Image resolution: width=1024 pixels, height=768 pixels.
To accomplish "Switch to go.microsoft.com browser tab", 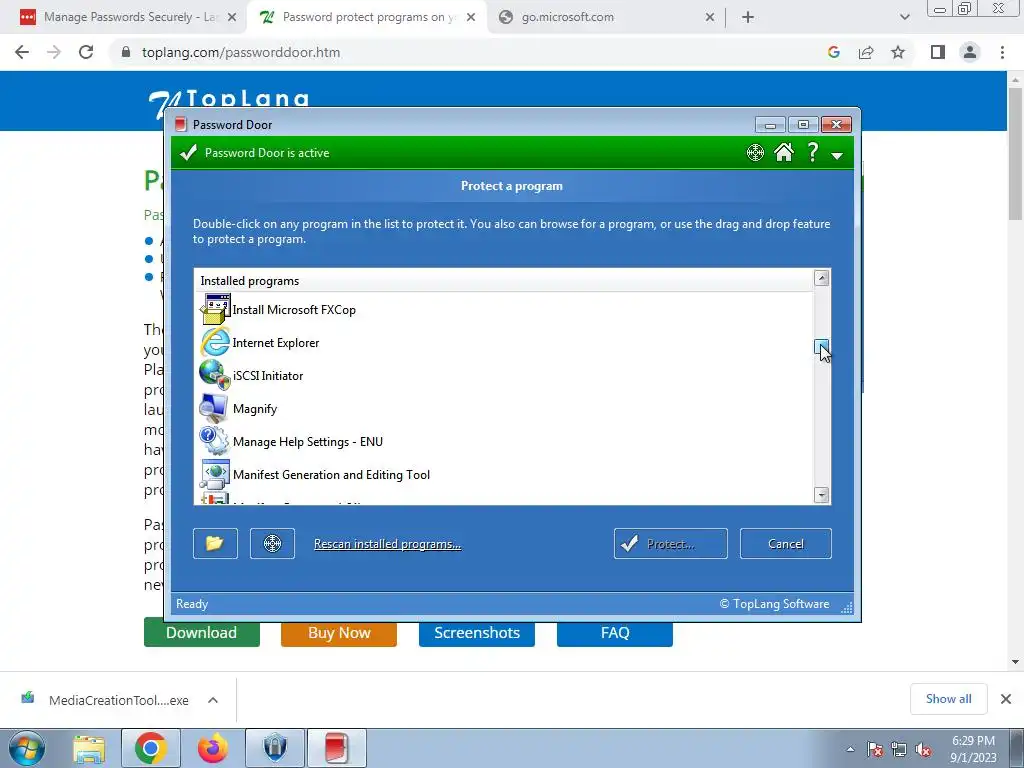I will (606, 17).
